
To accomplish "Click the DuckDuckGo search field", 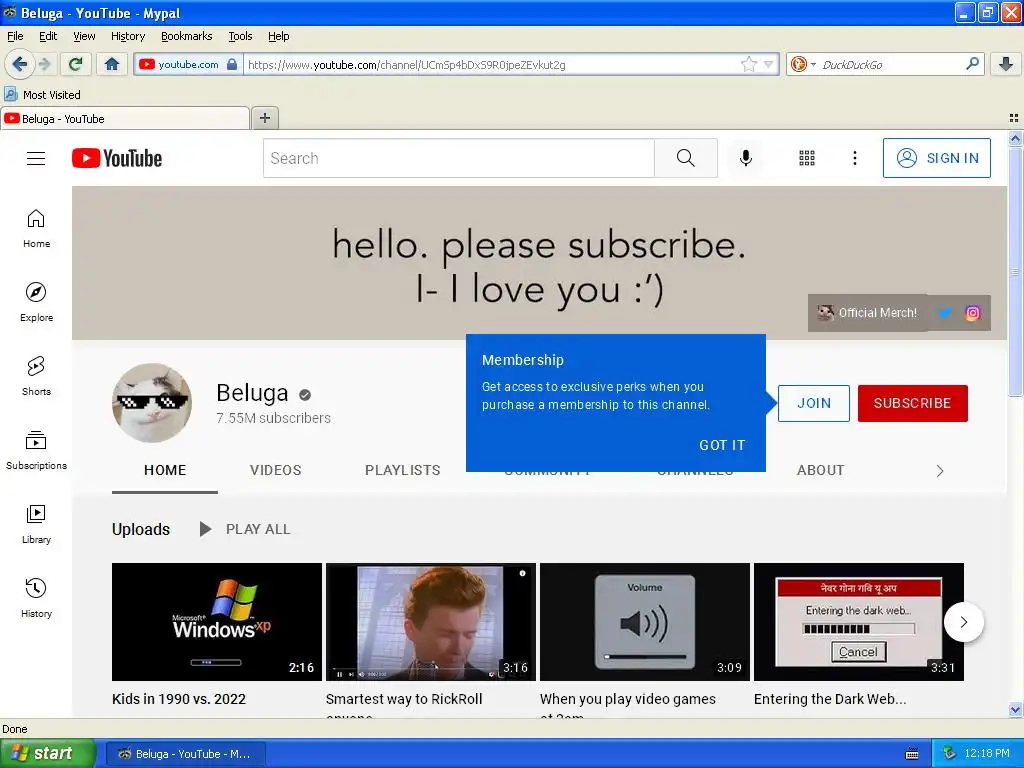I will click(891, 64).
